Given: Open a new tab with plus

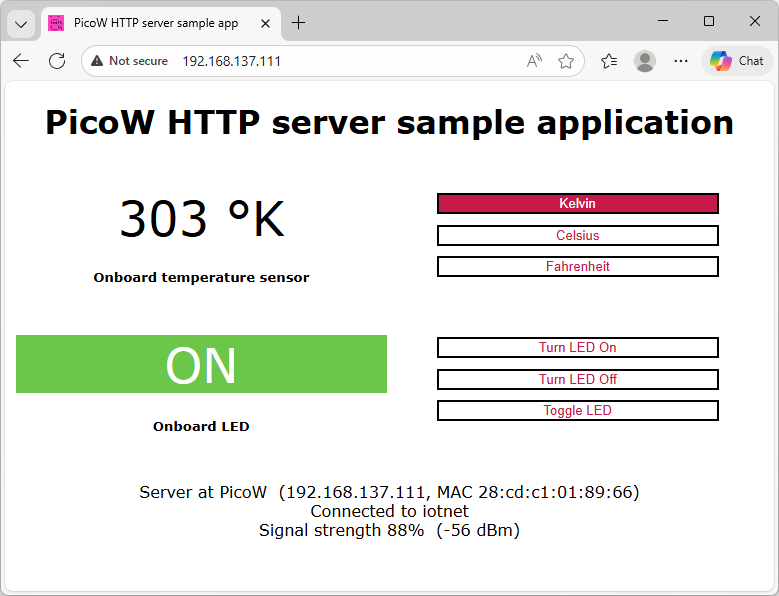Looking at the screenshot, I should pyautogui.click(x=298, y=23).
